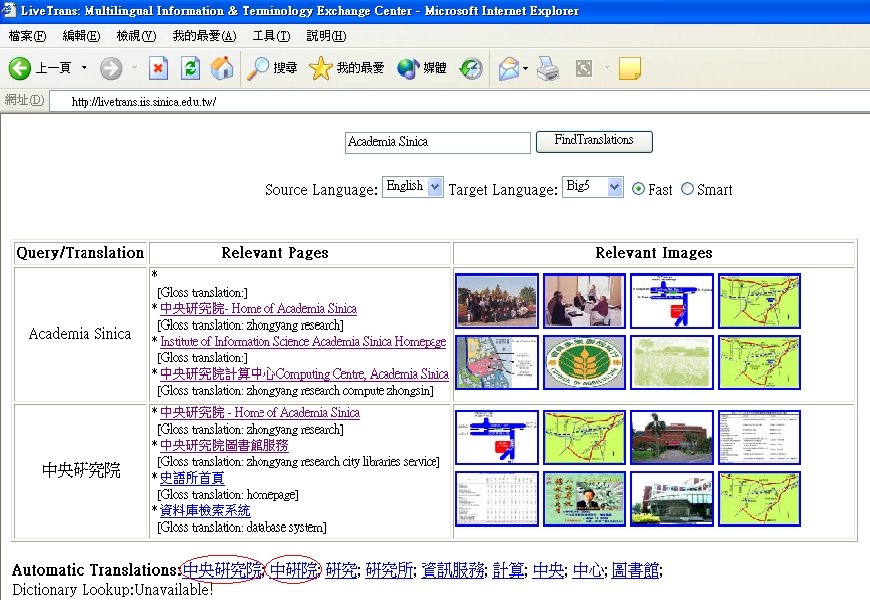Click the Media (媒體) globe icon
Image resolution: width=870 pixels, height=600 pixels.
[x=422, y=68]
